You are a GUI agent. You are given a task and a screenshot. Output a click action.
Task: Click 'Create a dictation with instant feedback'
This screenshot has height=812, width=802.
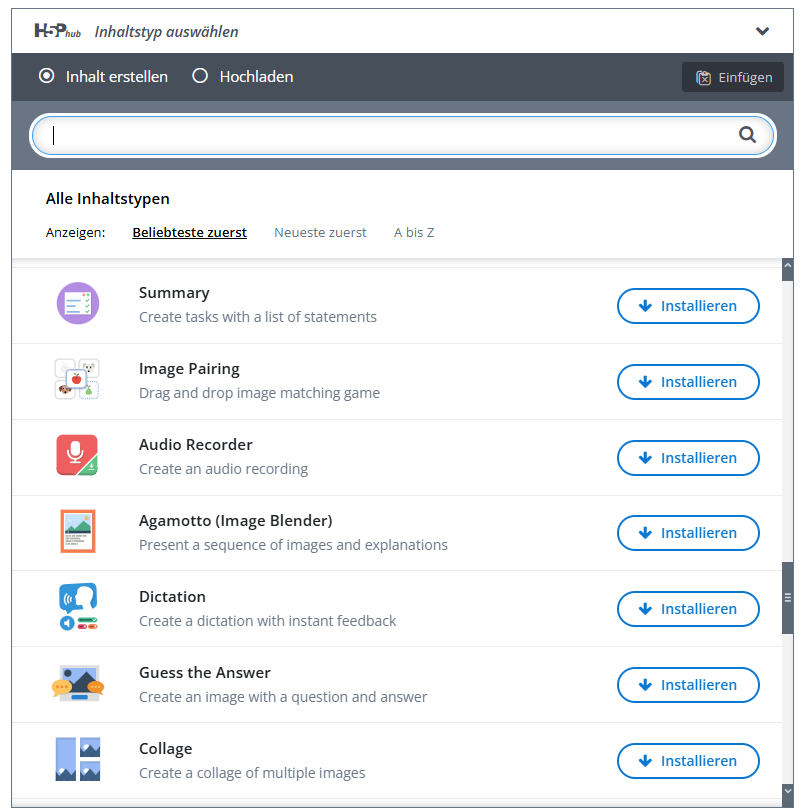[267, 620]
